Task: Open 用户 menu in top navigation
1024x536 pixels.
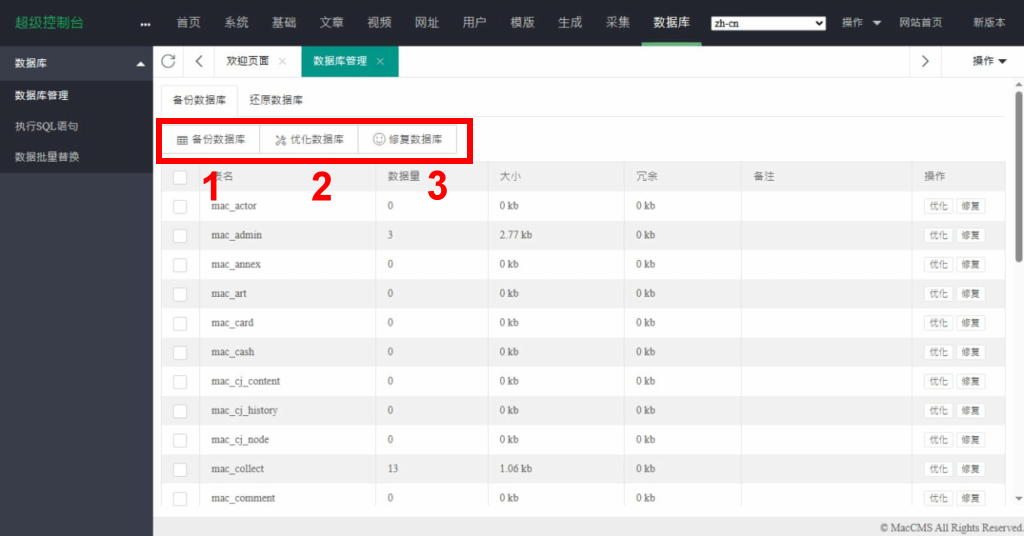Action: pyautogui.click(x=475, y=23)
